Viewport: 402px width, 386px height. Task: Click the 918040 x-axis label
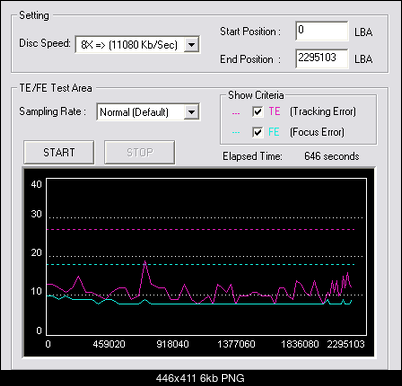173,344
